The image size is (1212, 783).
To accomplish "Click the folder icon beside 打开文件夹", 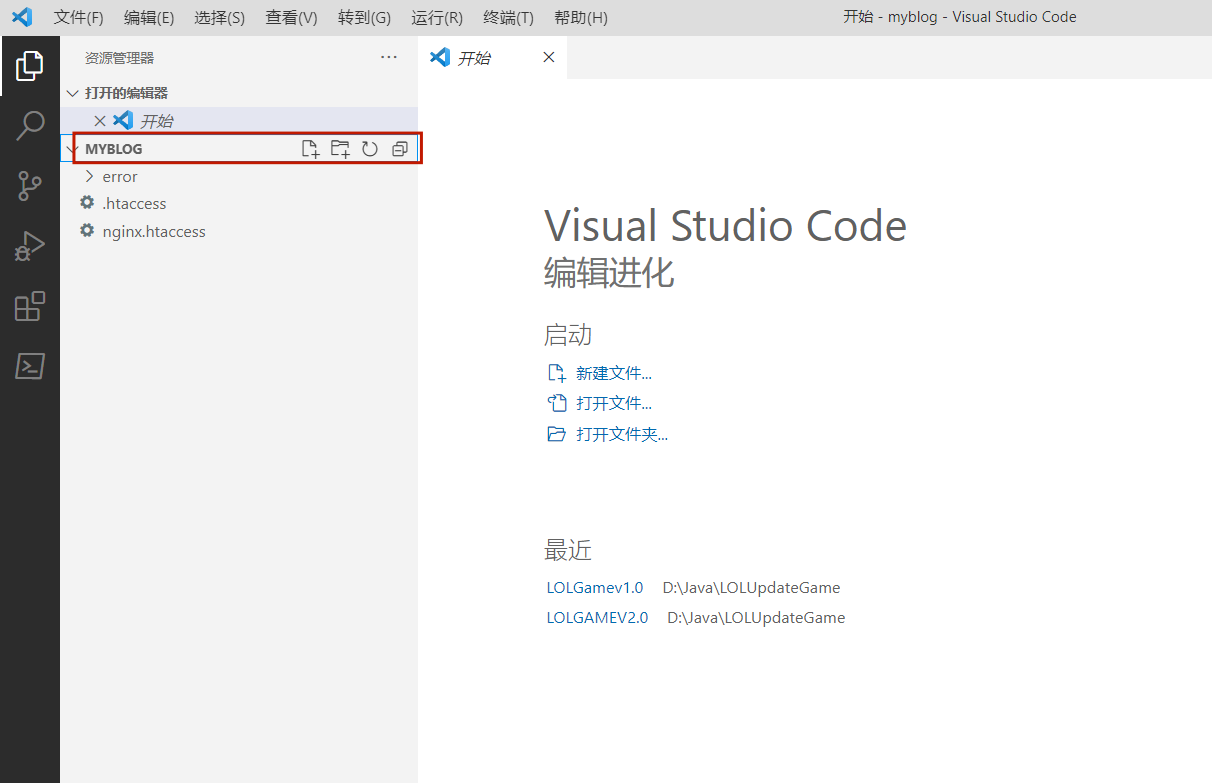I will tap(557, 434).
